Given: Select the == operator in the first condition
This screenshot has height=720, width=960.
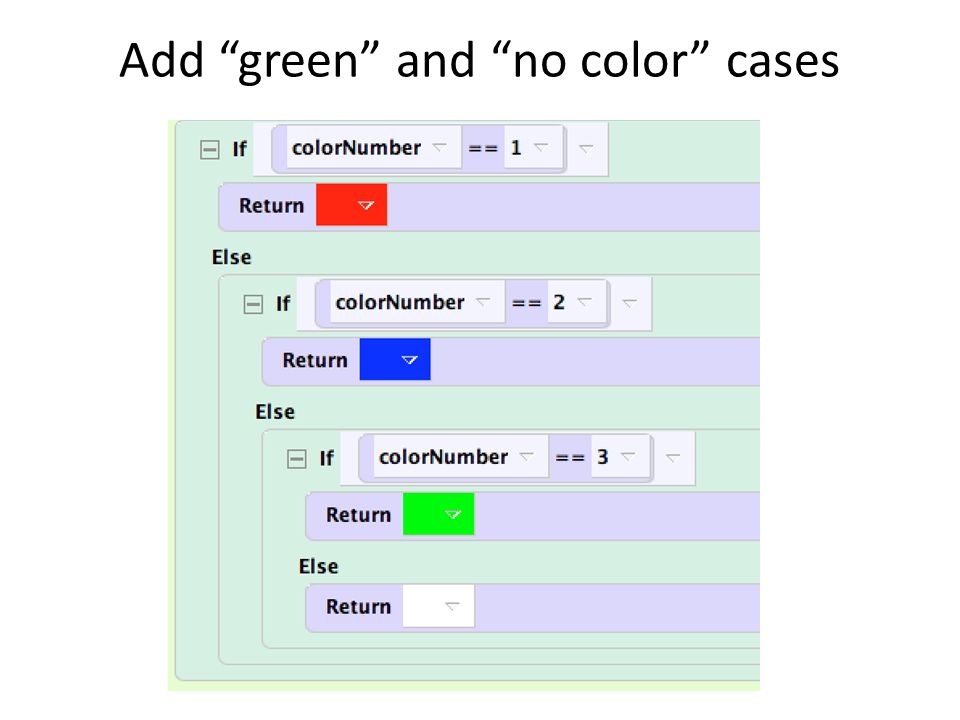Looking at the screenshot, I should [x=483, y=148].
